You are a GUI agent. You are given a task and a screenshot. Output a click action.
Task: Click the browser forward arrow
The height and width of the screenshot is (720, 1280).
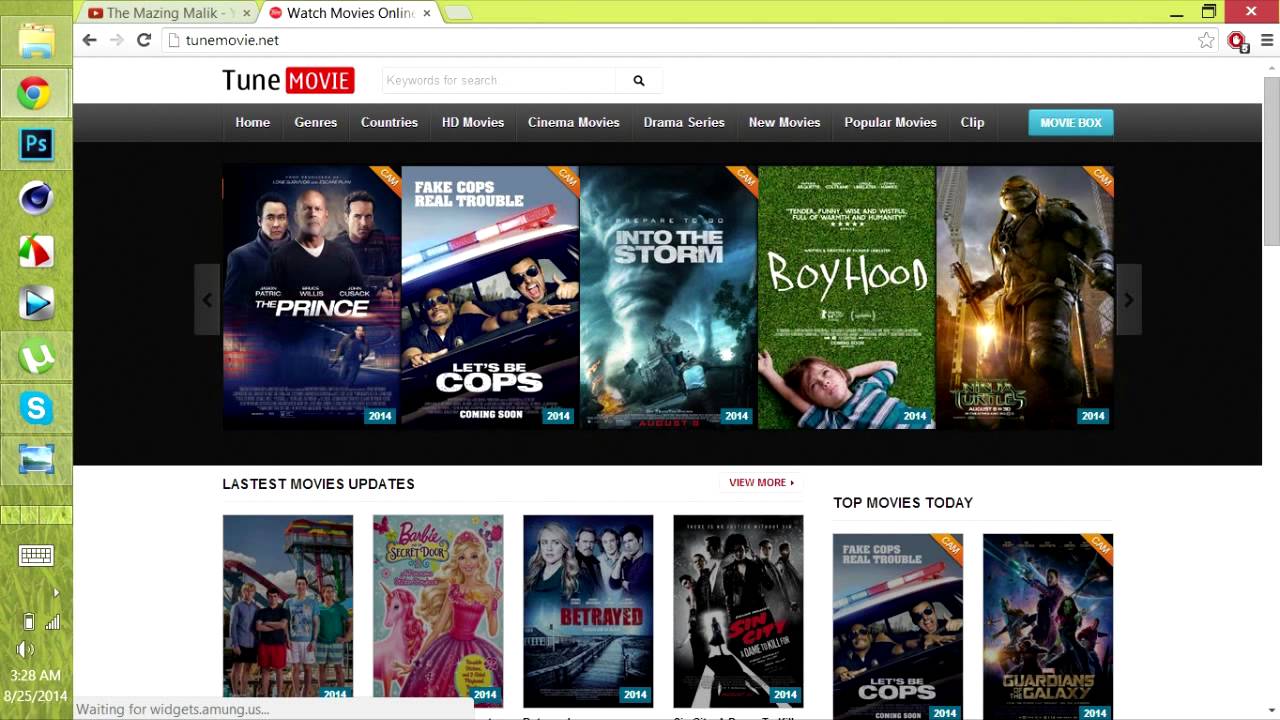[x=116, y=40]
